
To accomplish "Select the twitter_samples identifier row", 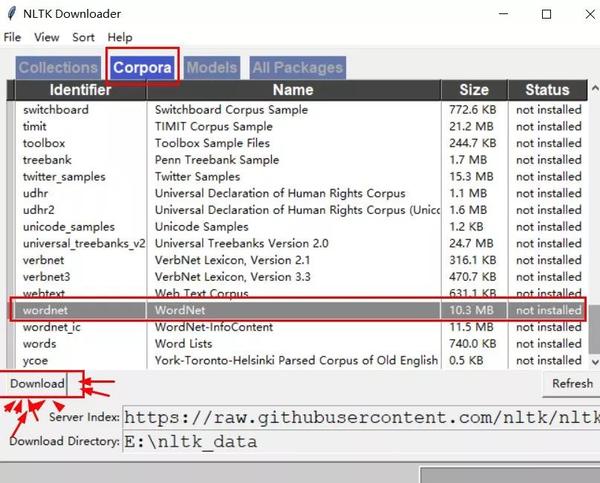I will click(64, 177).
